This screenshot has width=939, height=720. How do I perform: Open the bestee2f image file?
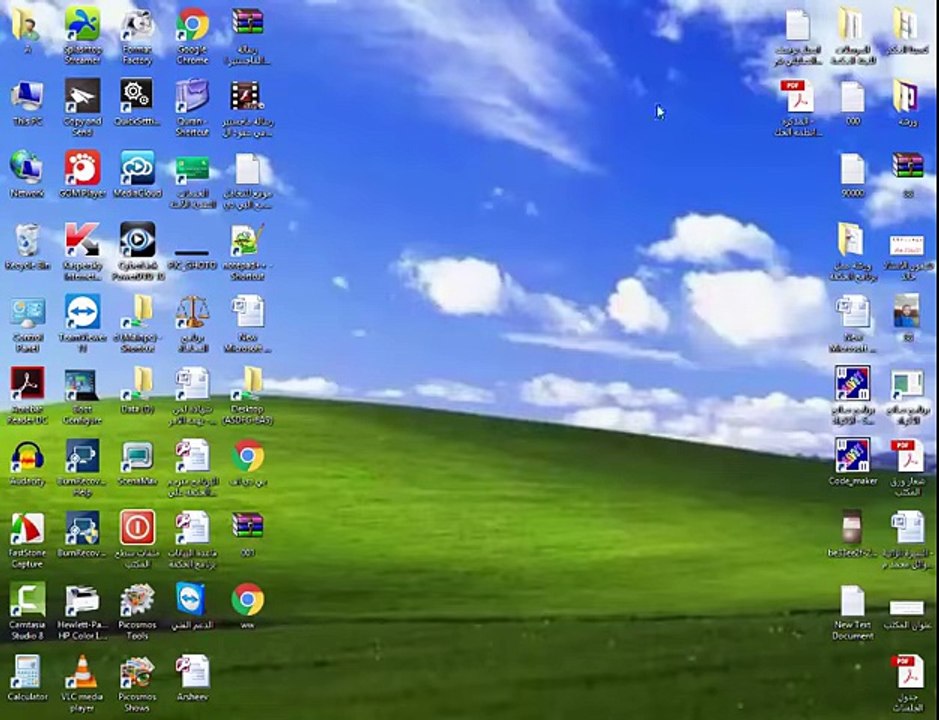(x=853, y=533)
